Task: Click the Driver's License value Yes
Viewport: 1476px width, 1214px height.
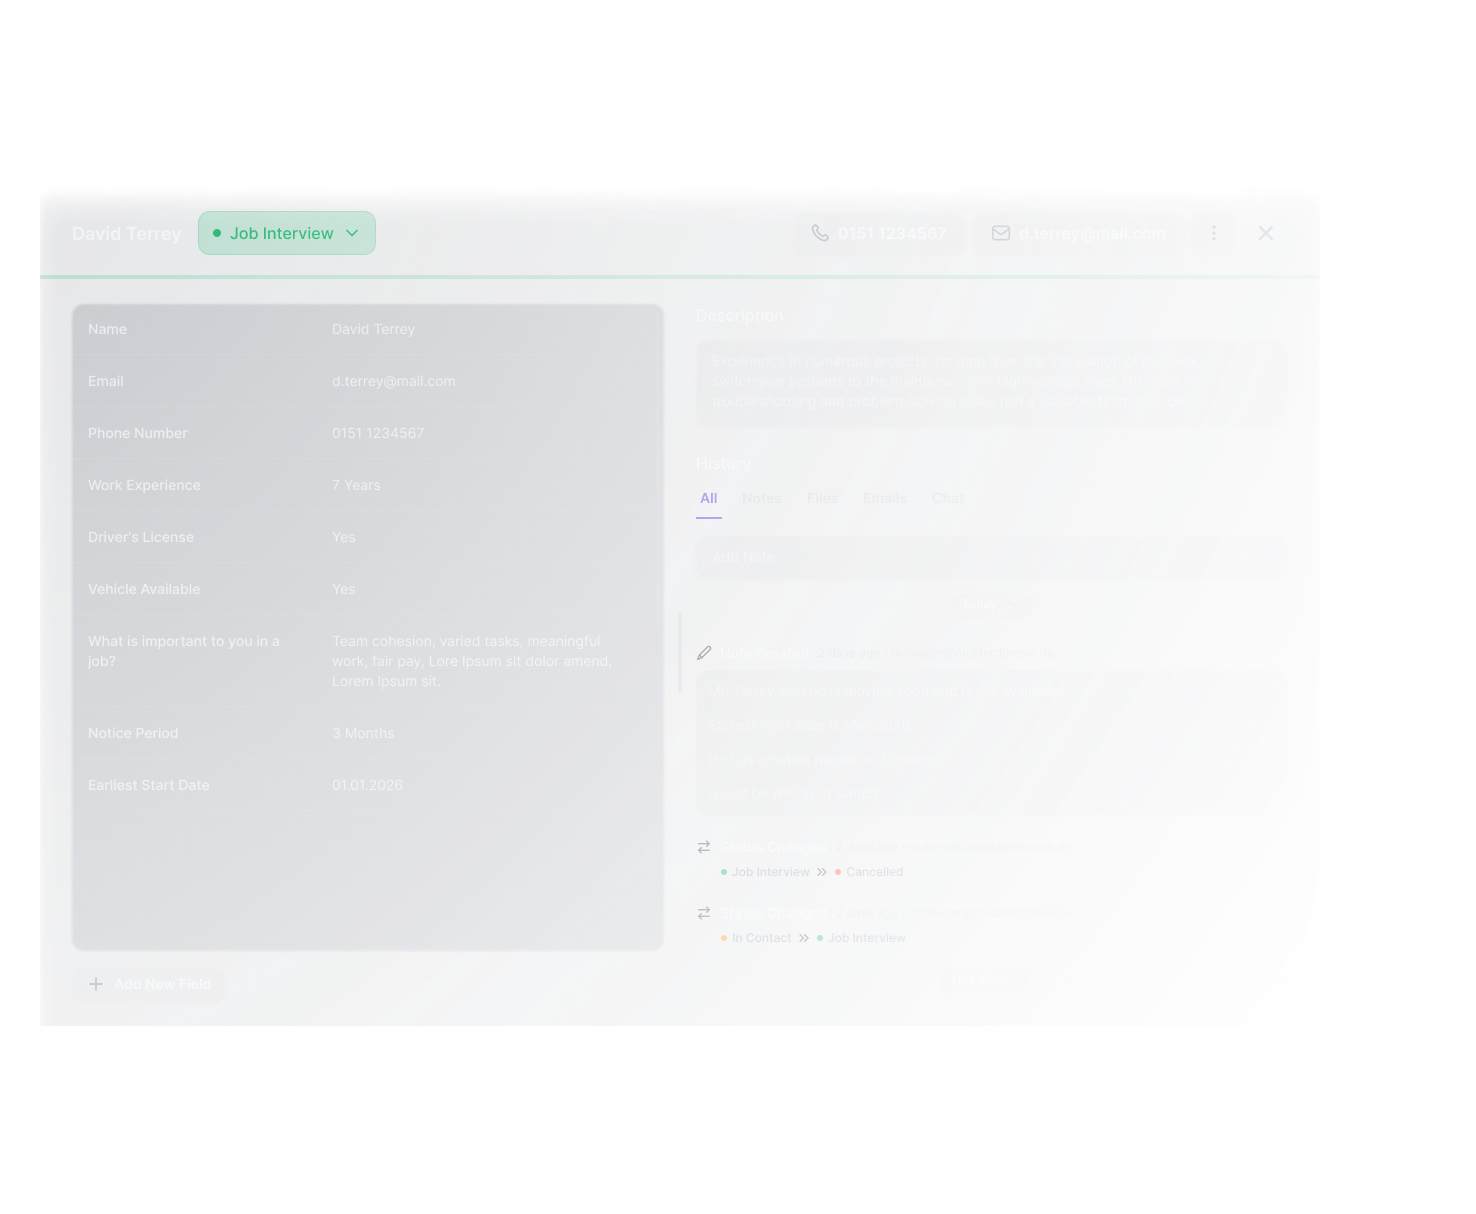Action: tap(343, 537)
